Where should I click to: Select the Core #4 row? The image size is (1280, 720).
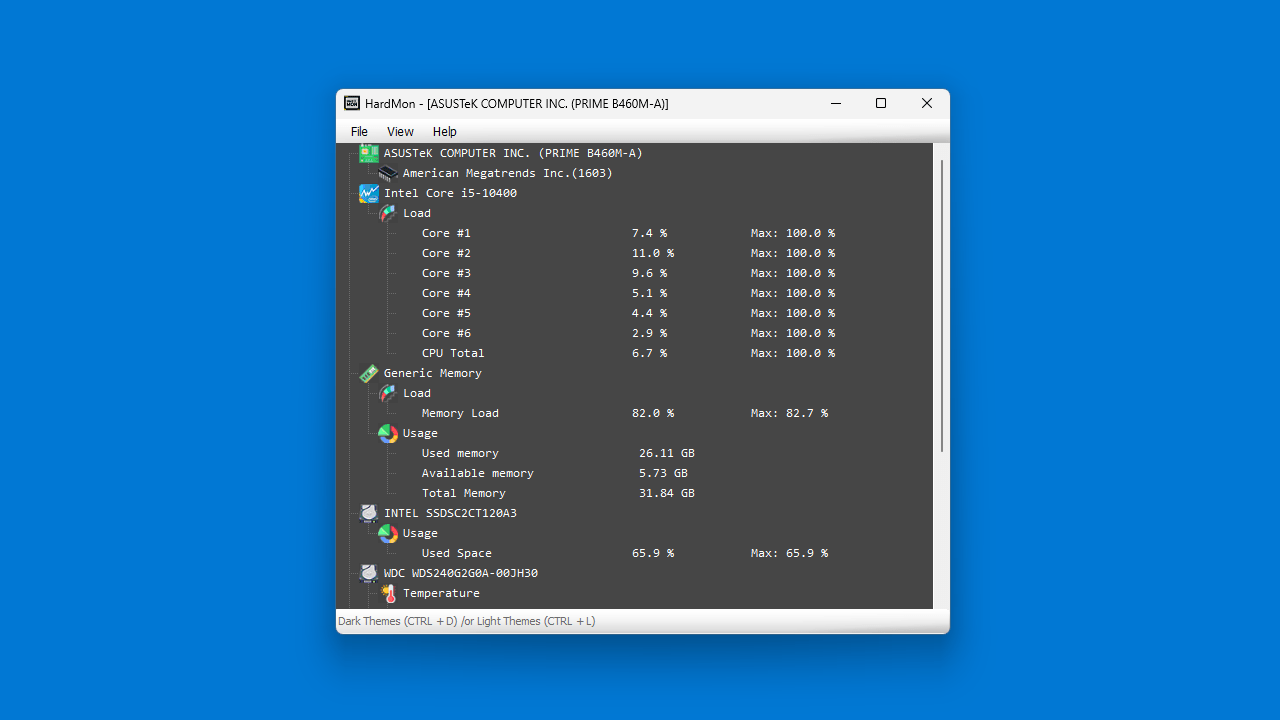(628, 293)
